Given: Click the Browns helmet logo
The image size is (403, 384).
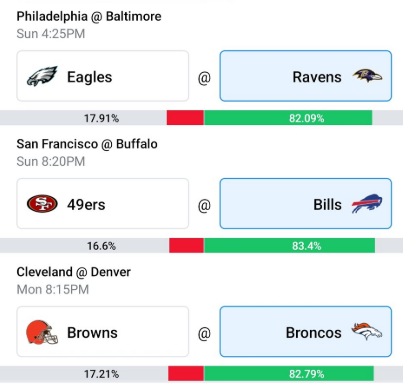Looking at the screenshot, I should (42, 332).
